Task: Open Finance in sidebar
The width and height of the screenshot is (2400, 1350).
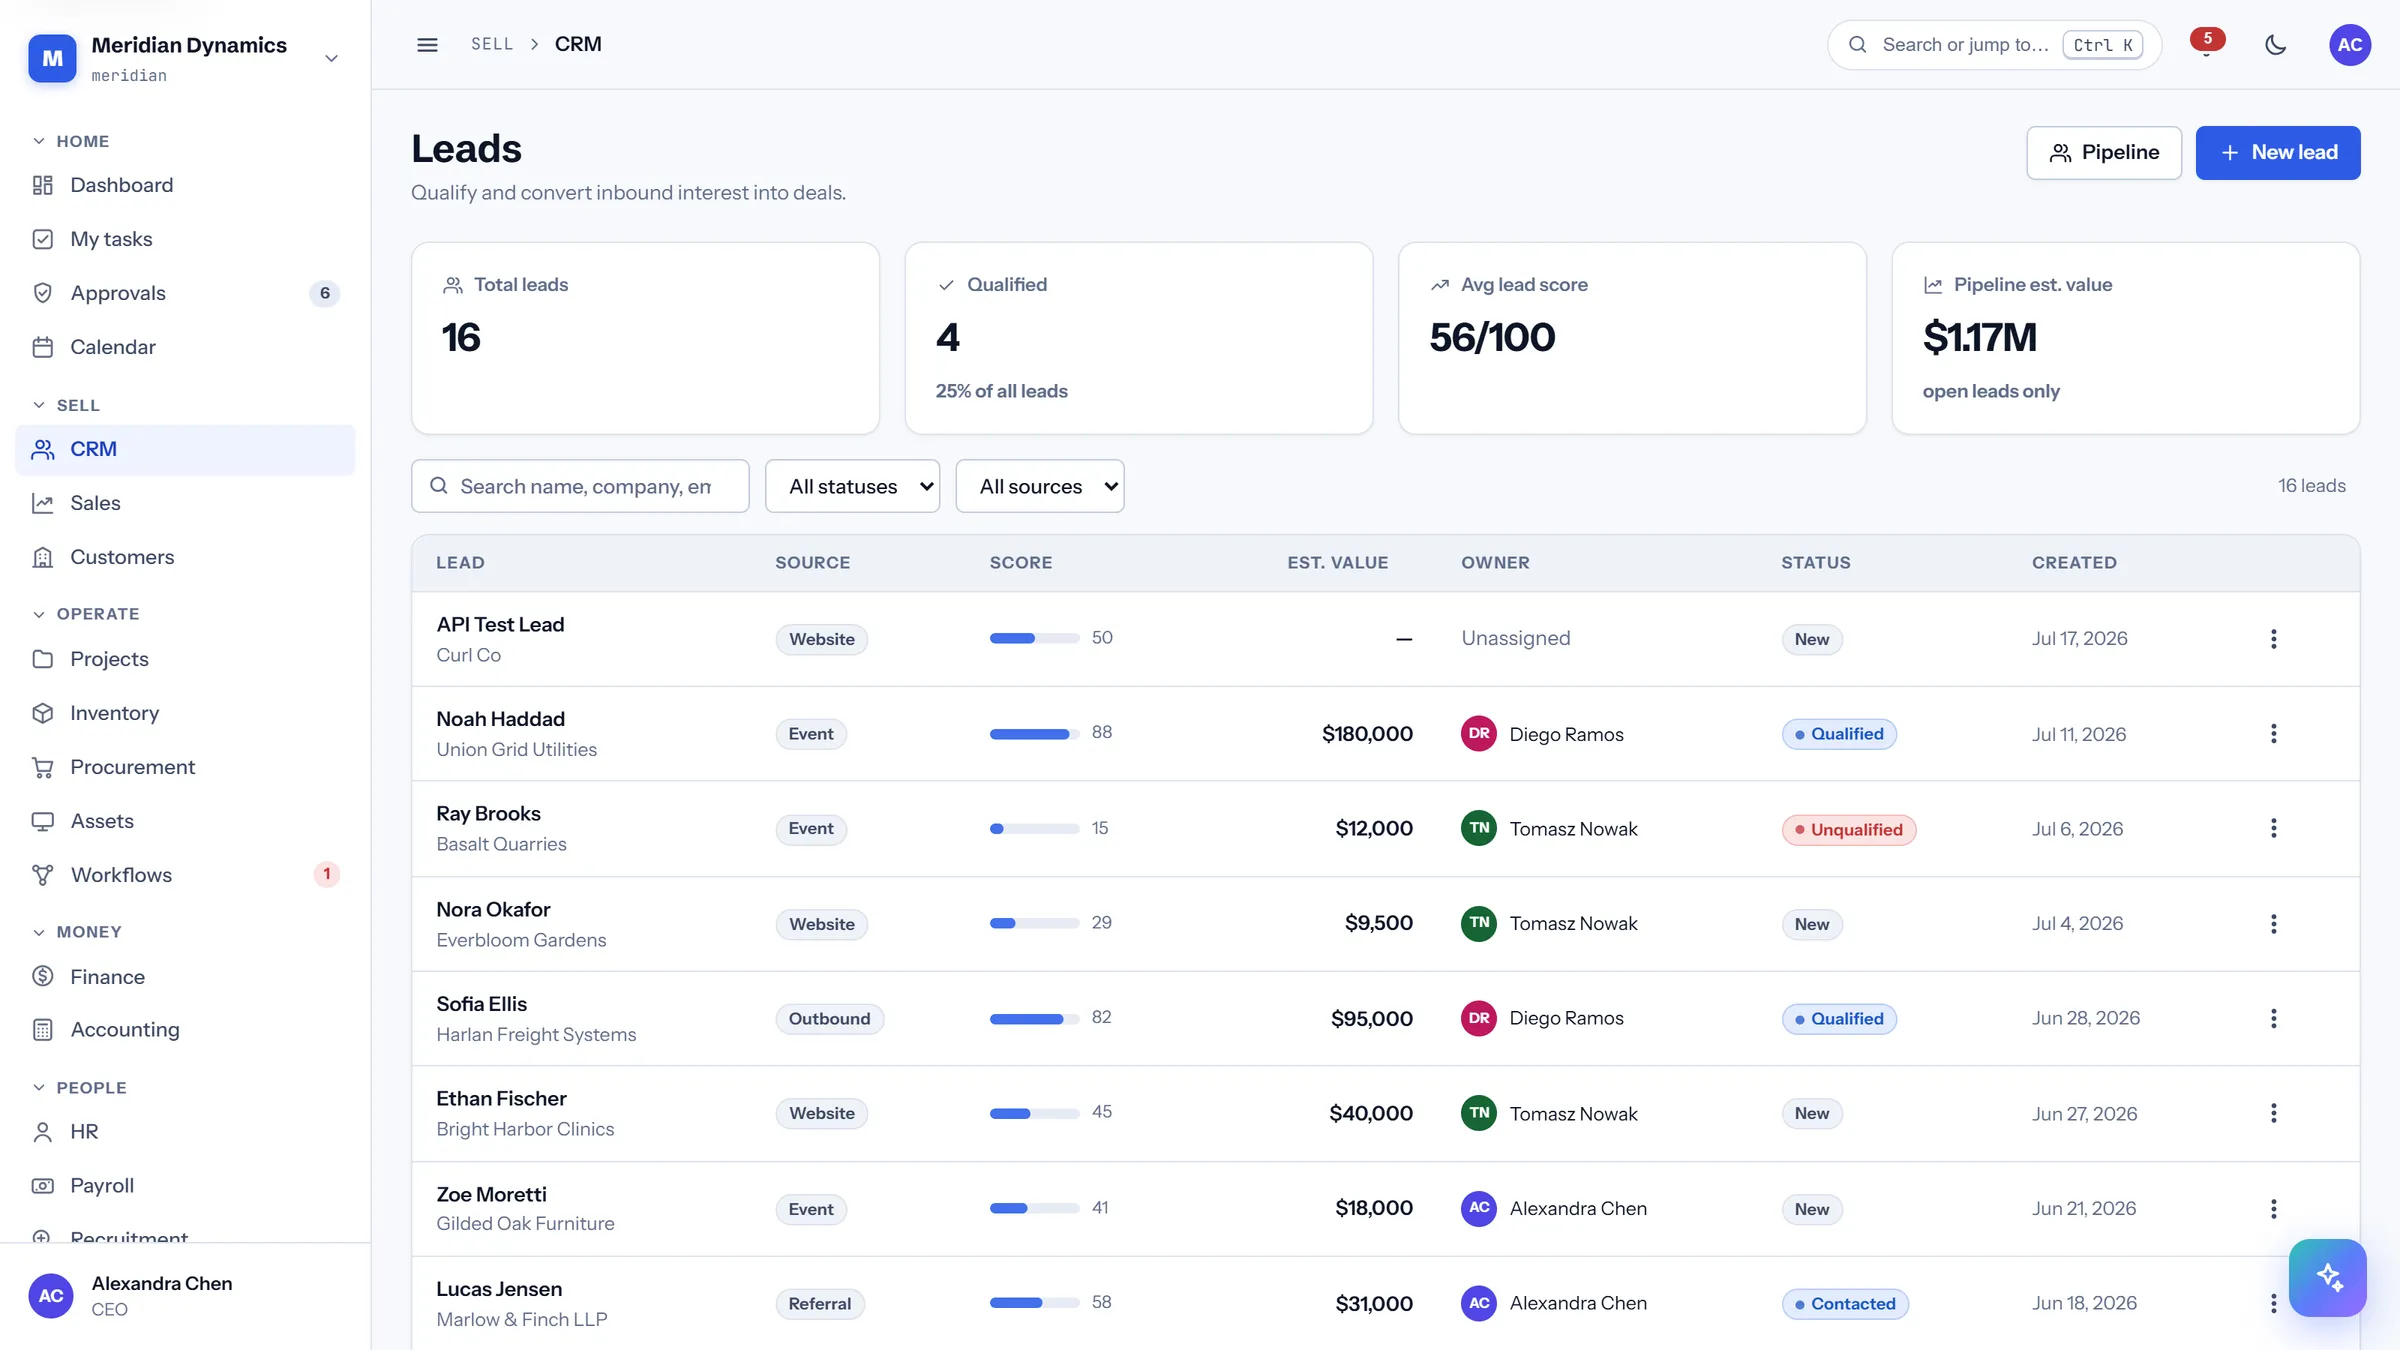Action: pos(185,977)
